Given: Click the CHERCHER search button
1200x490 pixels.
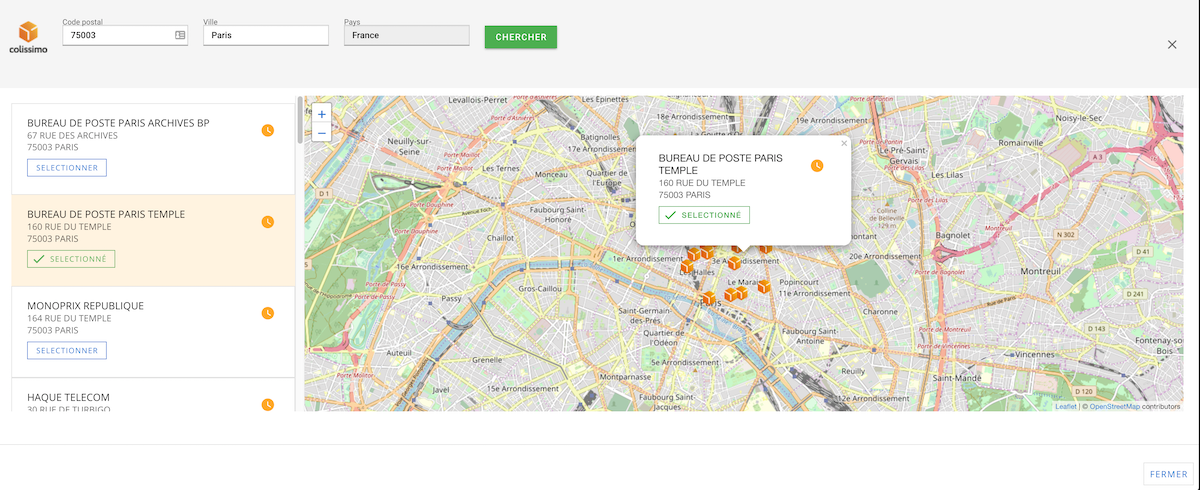Looking at the screenshot, I should pos(521,37).
